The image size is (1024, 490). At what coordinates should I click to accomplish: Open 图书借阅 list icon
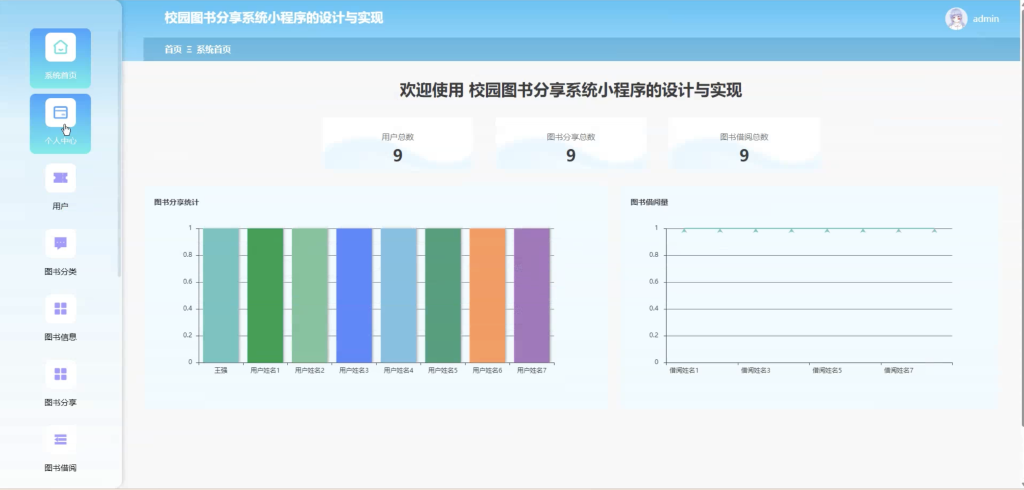coord(60,439)
